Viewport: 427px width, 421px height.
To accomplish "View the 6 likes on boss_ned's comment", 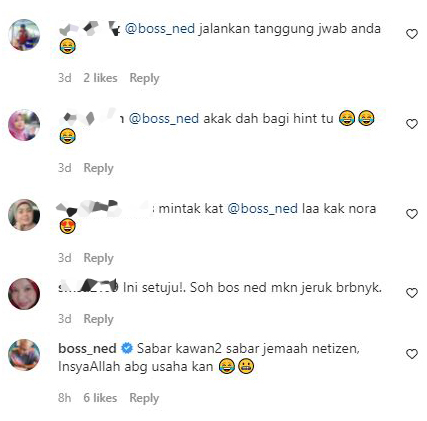I will point(100,398).
